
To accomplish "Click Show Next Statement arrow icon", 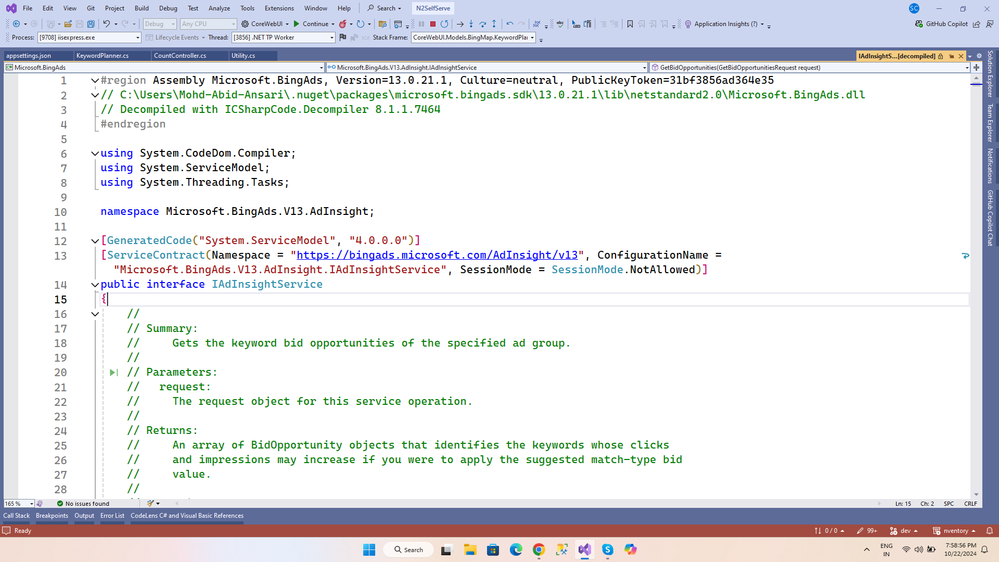I will (460, 24).
